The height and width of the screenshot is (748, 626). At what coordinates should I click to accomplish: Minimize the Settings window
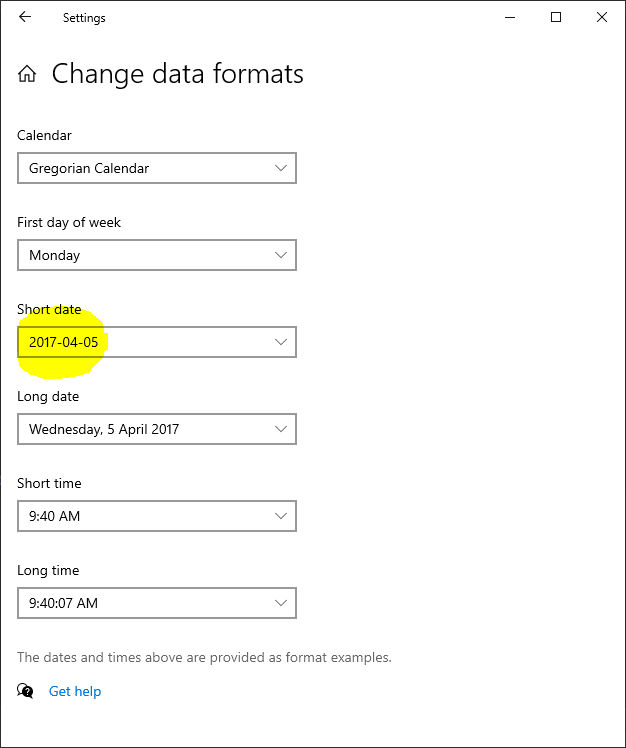pos(512,17)
